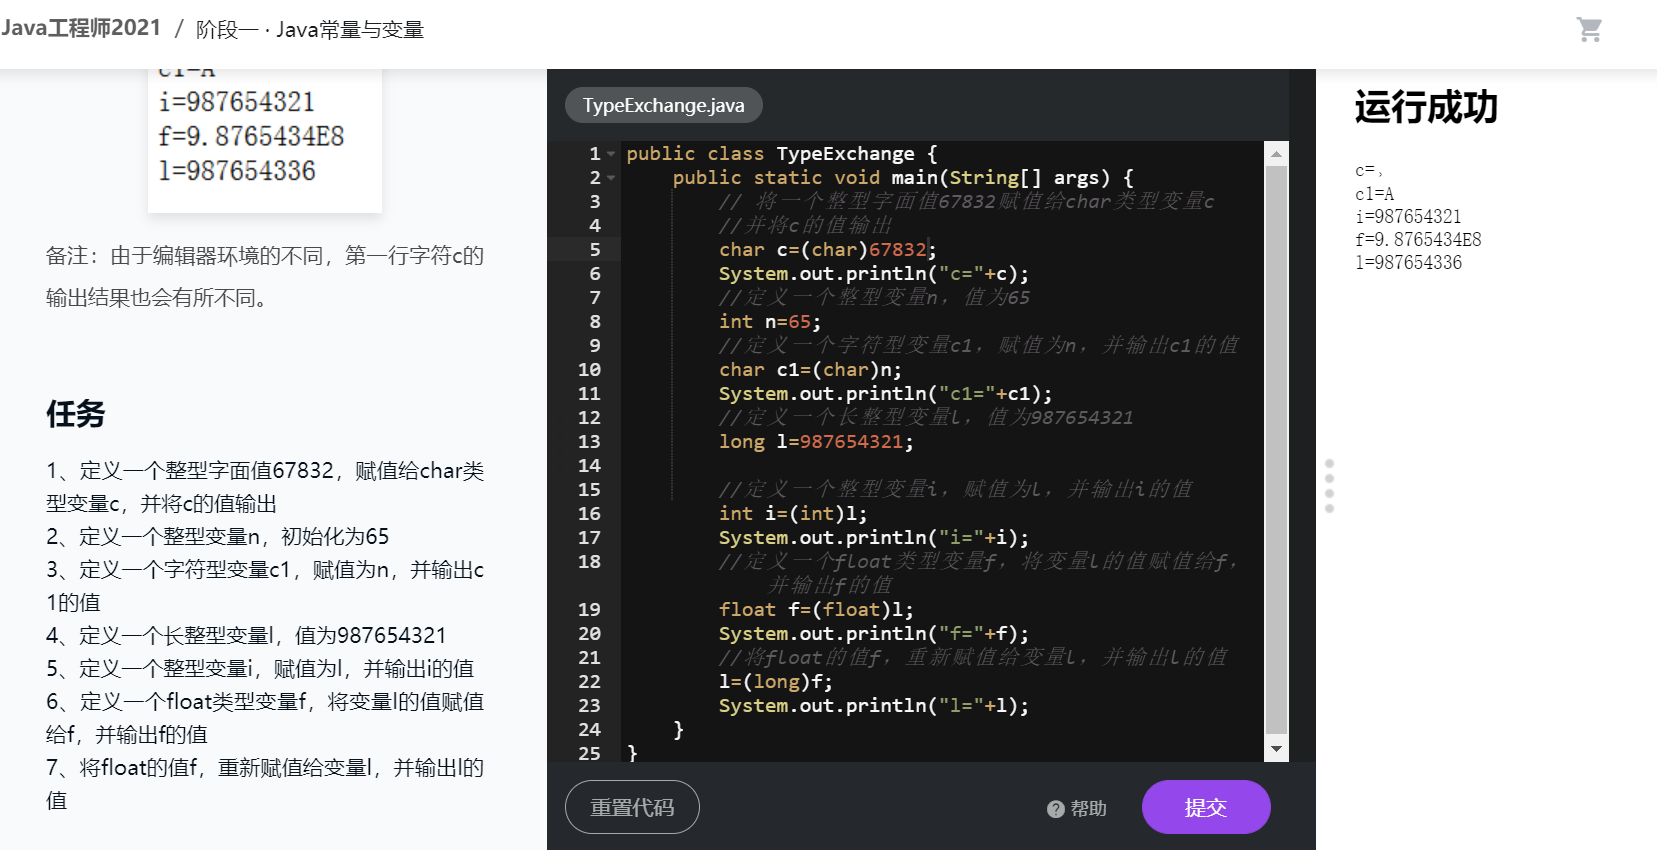Click task 2 定义一个整型变量n text
Image resolution: width=1657 pixels, height=850 pixels.
click(217, 537)
